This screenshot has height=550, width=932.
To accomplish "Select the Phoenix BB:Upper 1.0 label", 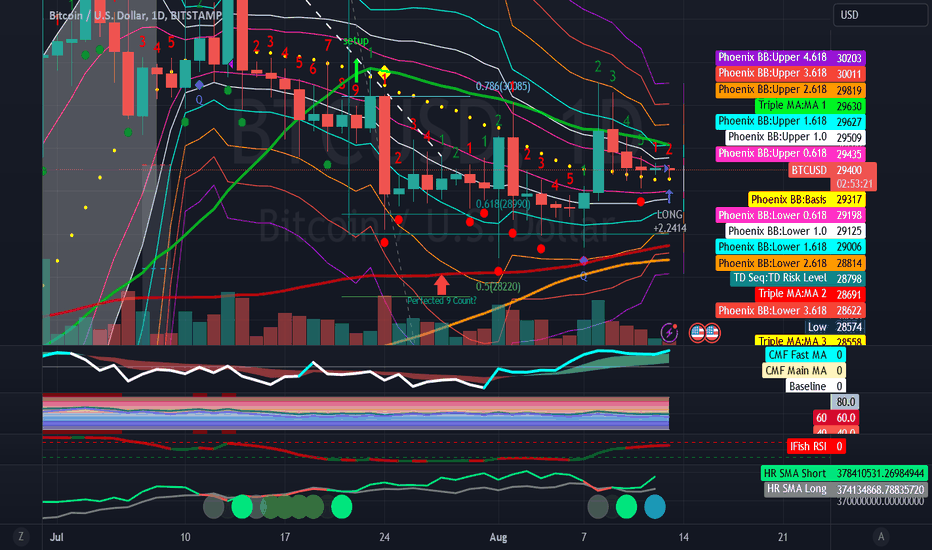I will pyautogui.click(x=795, y=137).
